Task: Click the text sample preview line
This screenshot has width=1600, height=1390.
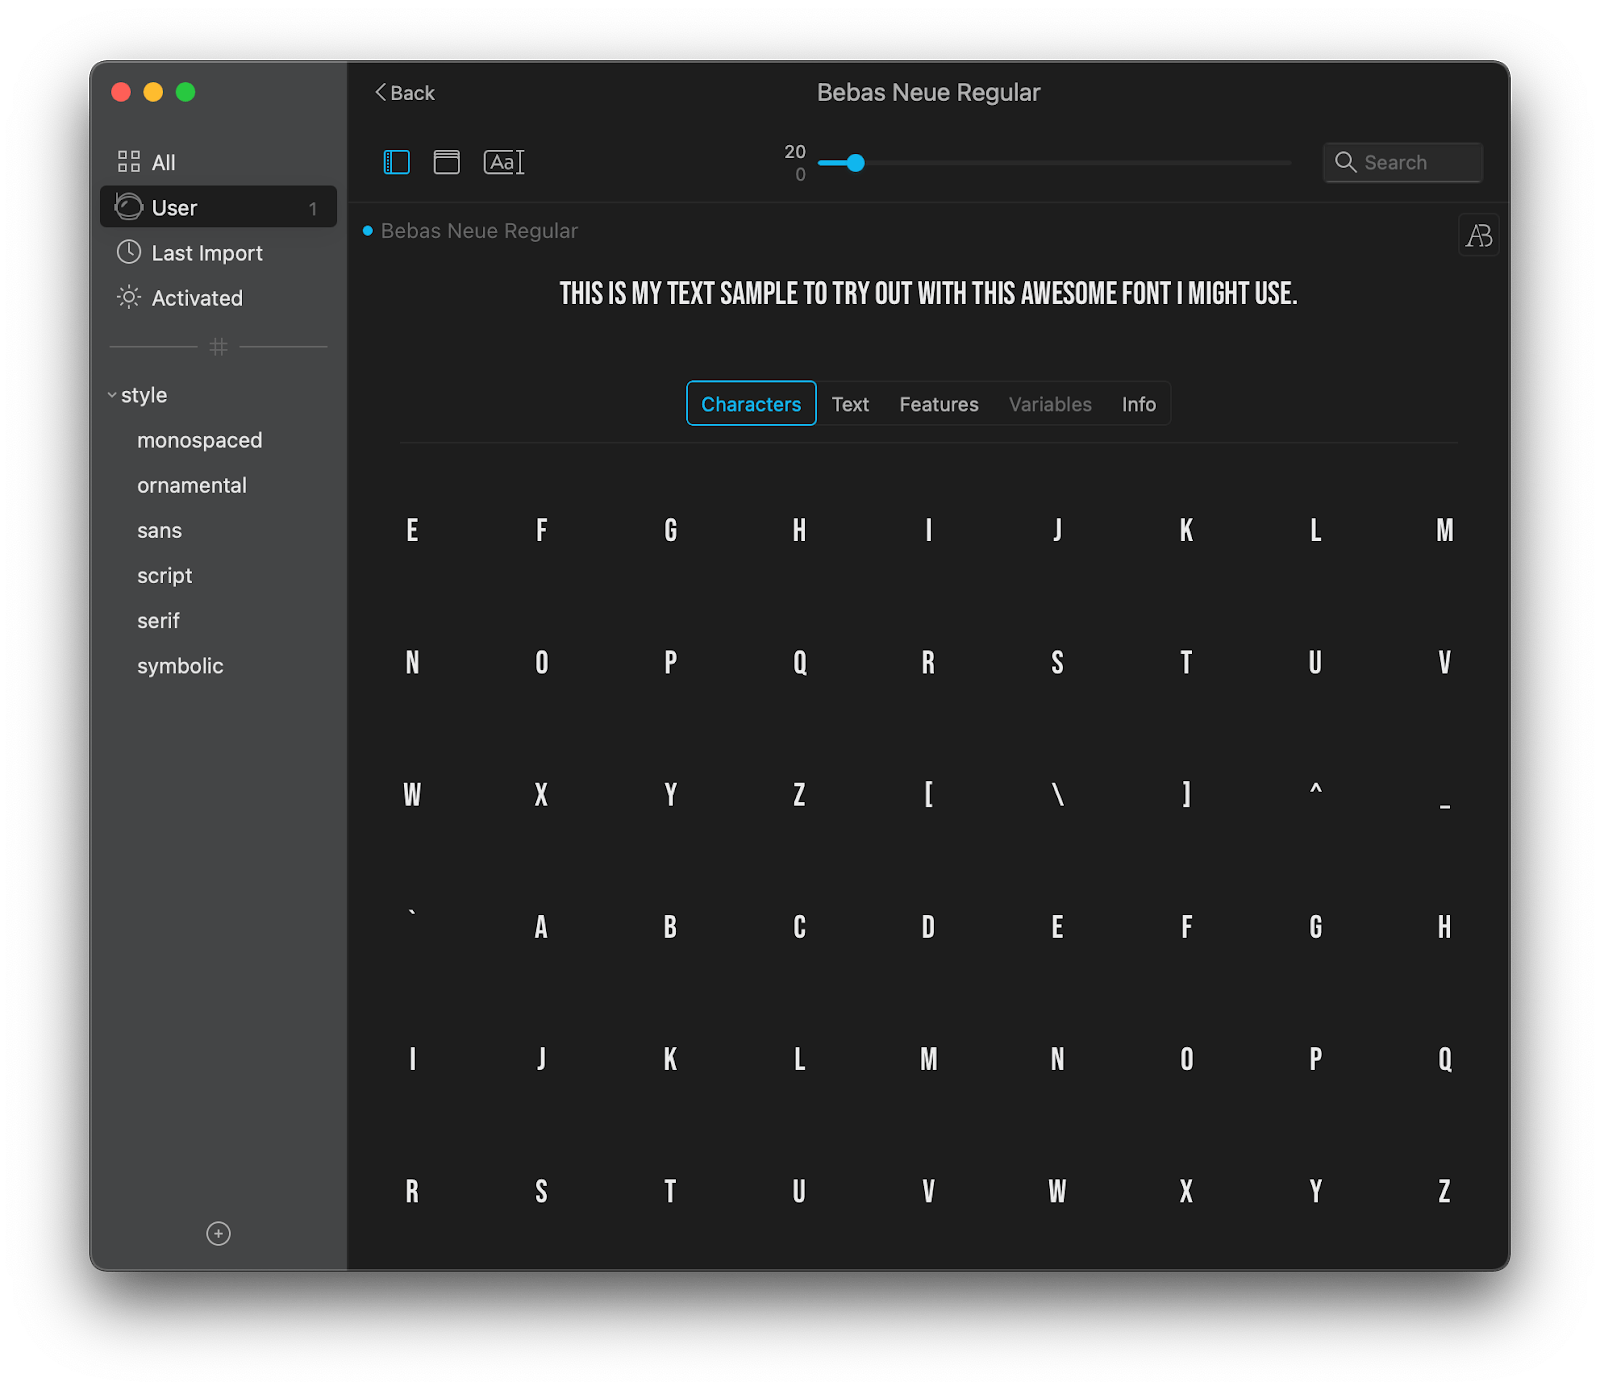Action: (928, 294)
